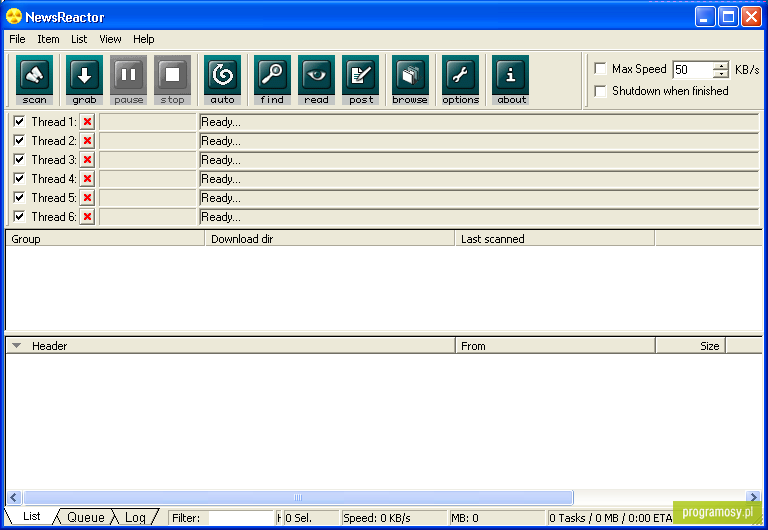Open the Help menu
The image size is (768, 530).
coord(144,39)
